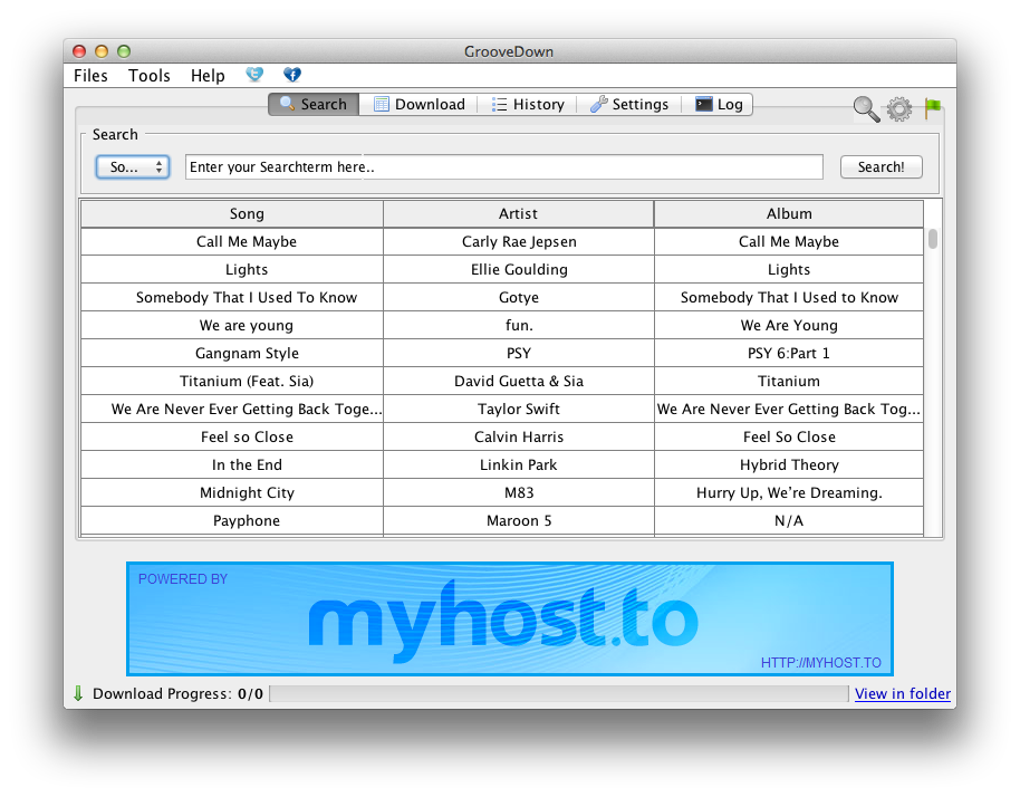Click the Search! button
The height and width of the screenshot is (797, 1020).
click(x=881, y=167)
